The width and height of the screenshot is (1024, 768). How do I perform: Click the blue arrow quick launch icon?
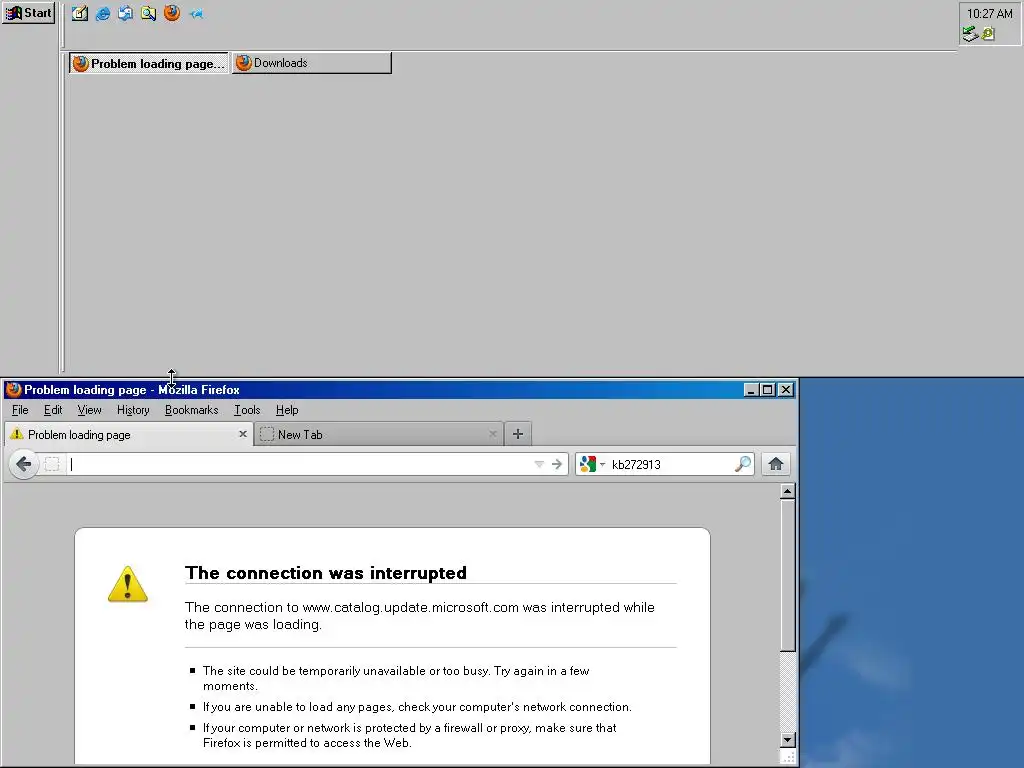coord(196,13)
